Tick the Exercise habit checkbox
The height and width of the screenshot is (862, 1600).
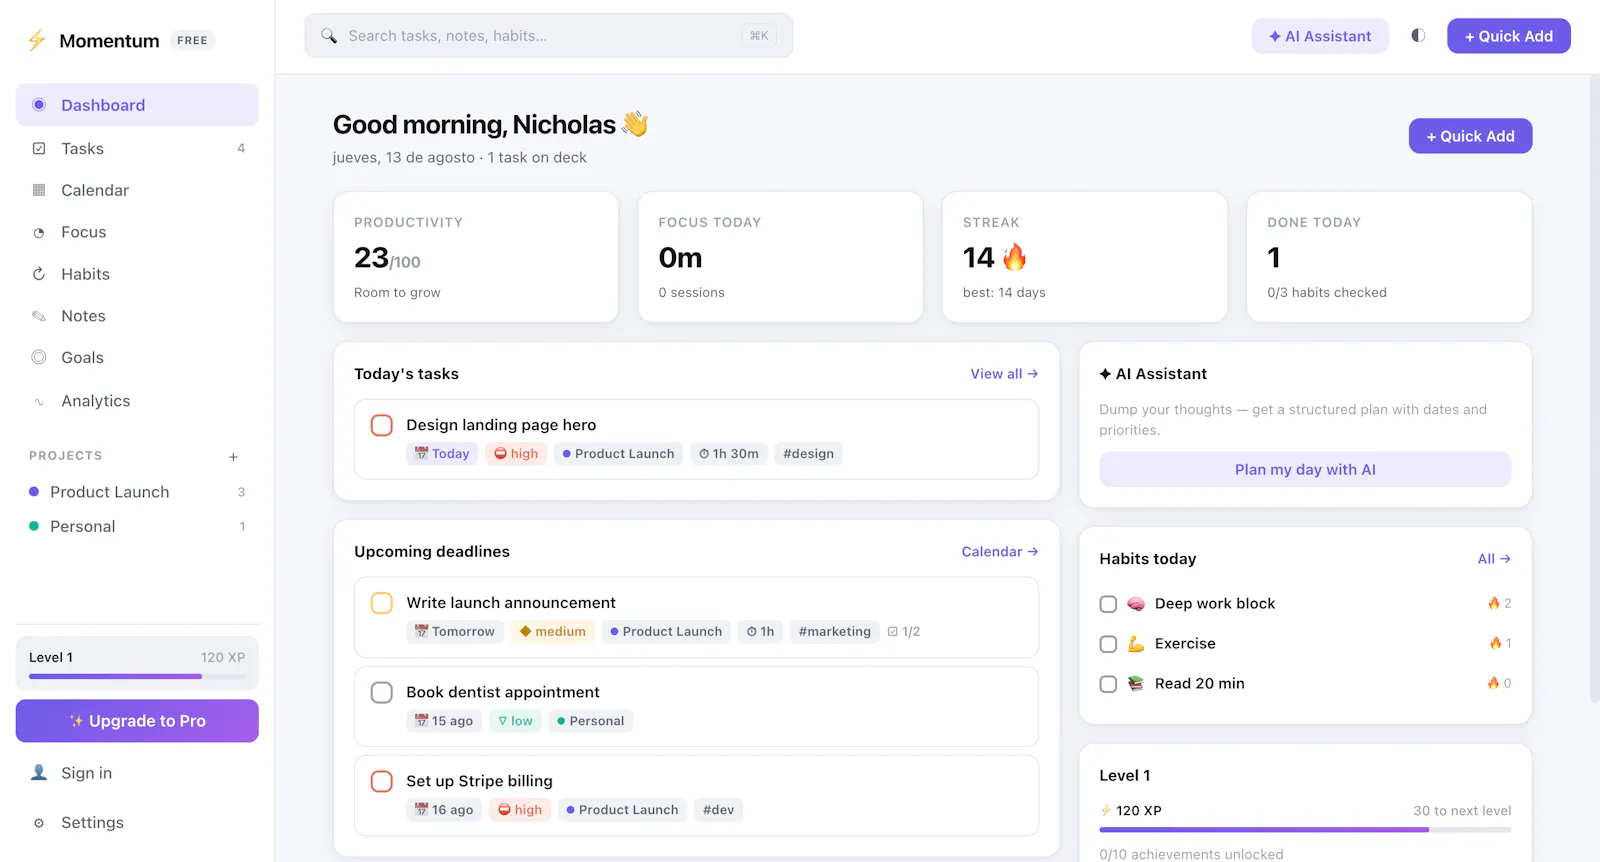(1108, 644)
